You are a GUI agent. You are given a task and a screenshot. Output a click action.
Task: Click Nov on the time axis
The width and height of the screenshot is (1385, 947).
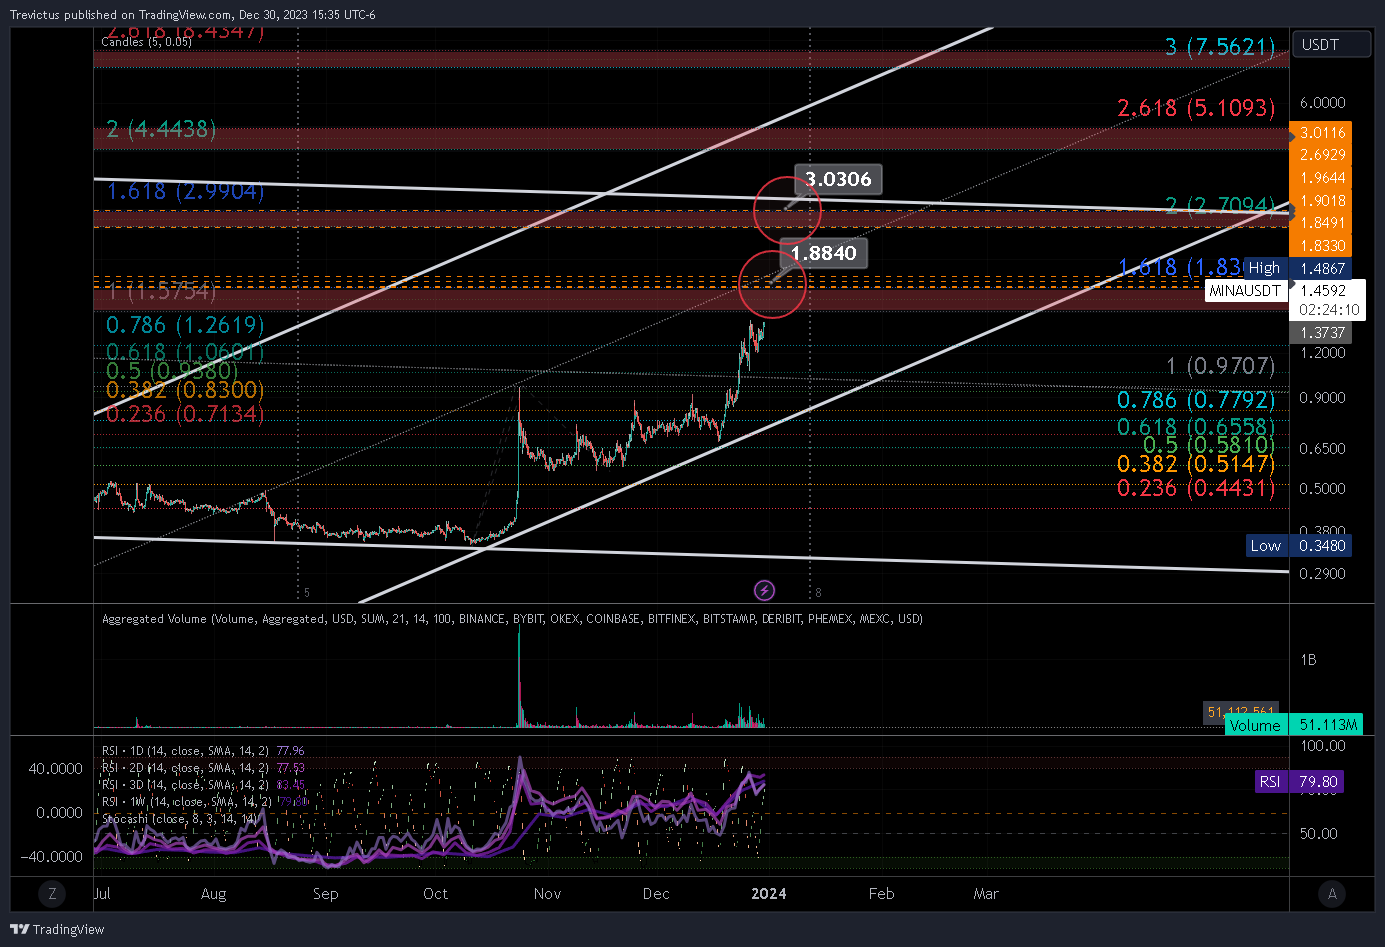coord(547,894)
